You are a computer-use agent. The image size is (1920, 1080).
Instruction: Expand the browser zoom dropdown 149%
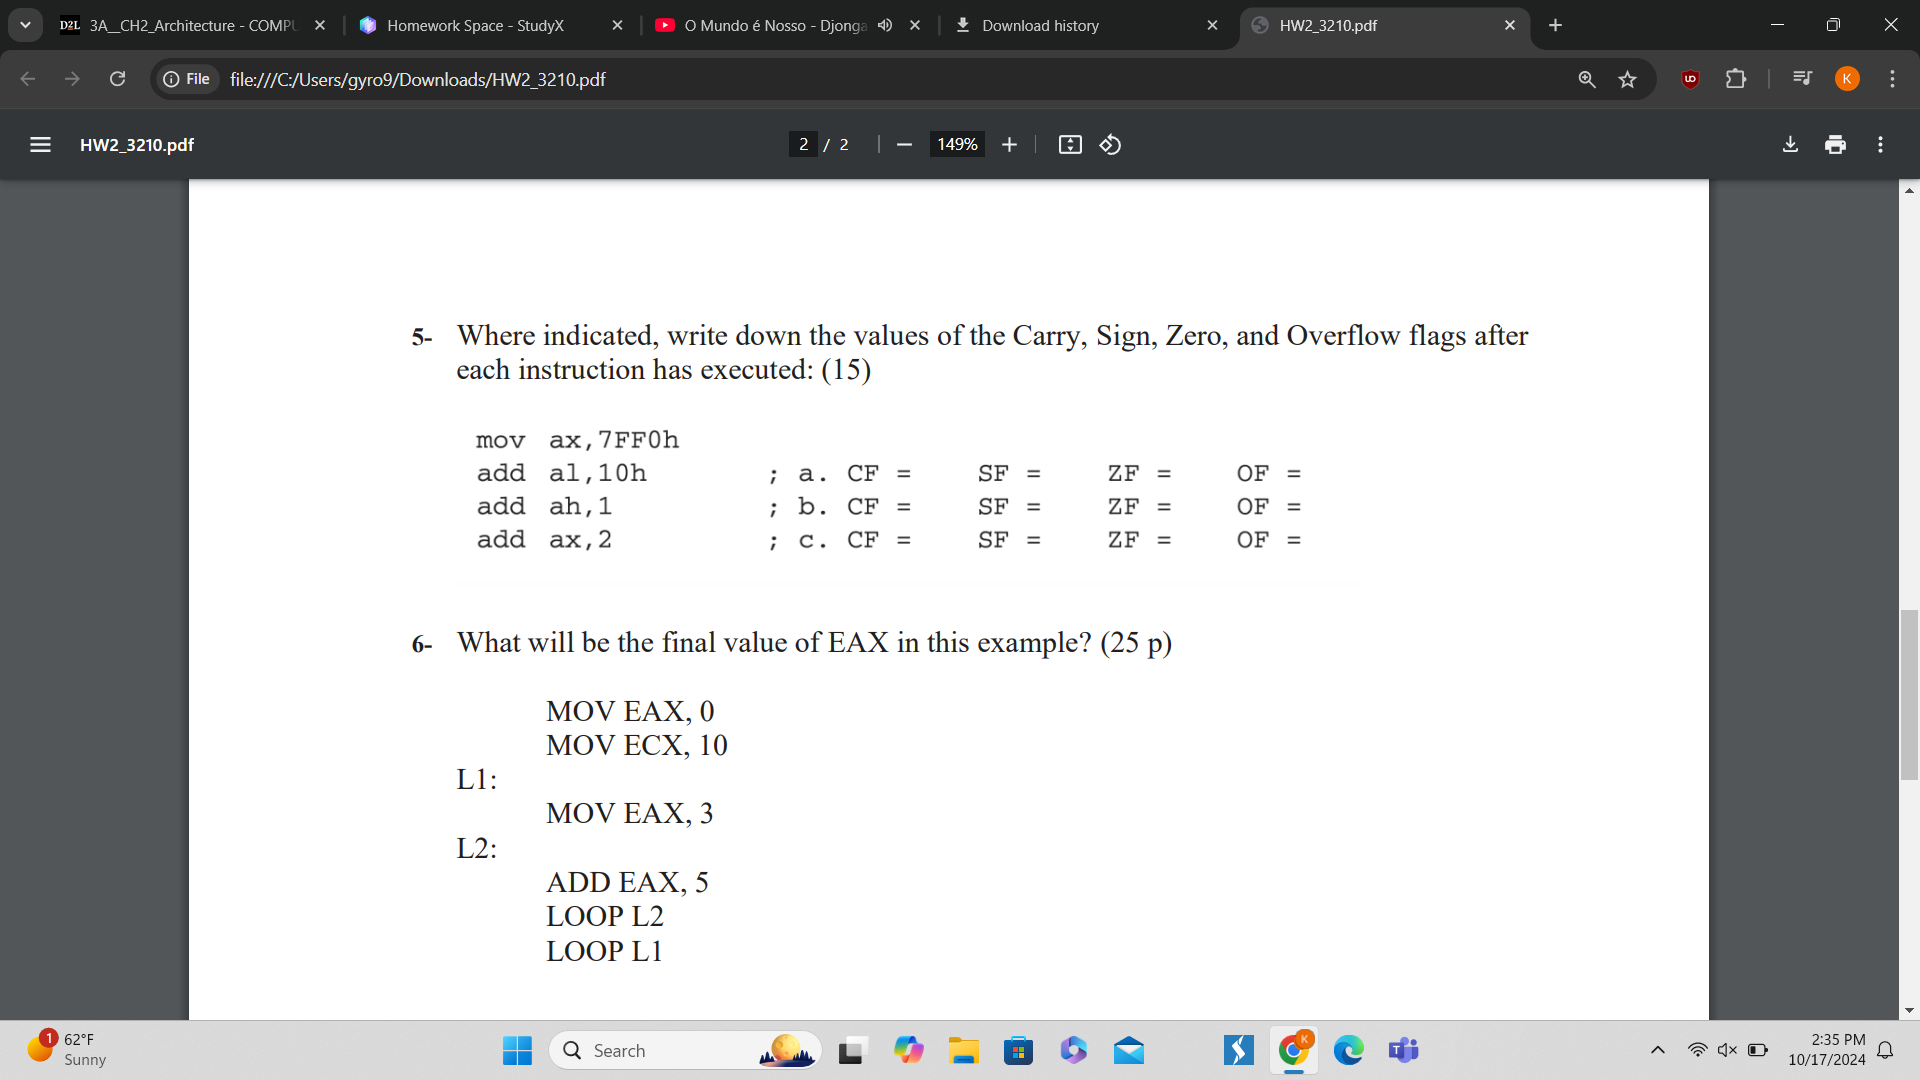[956, 144]
